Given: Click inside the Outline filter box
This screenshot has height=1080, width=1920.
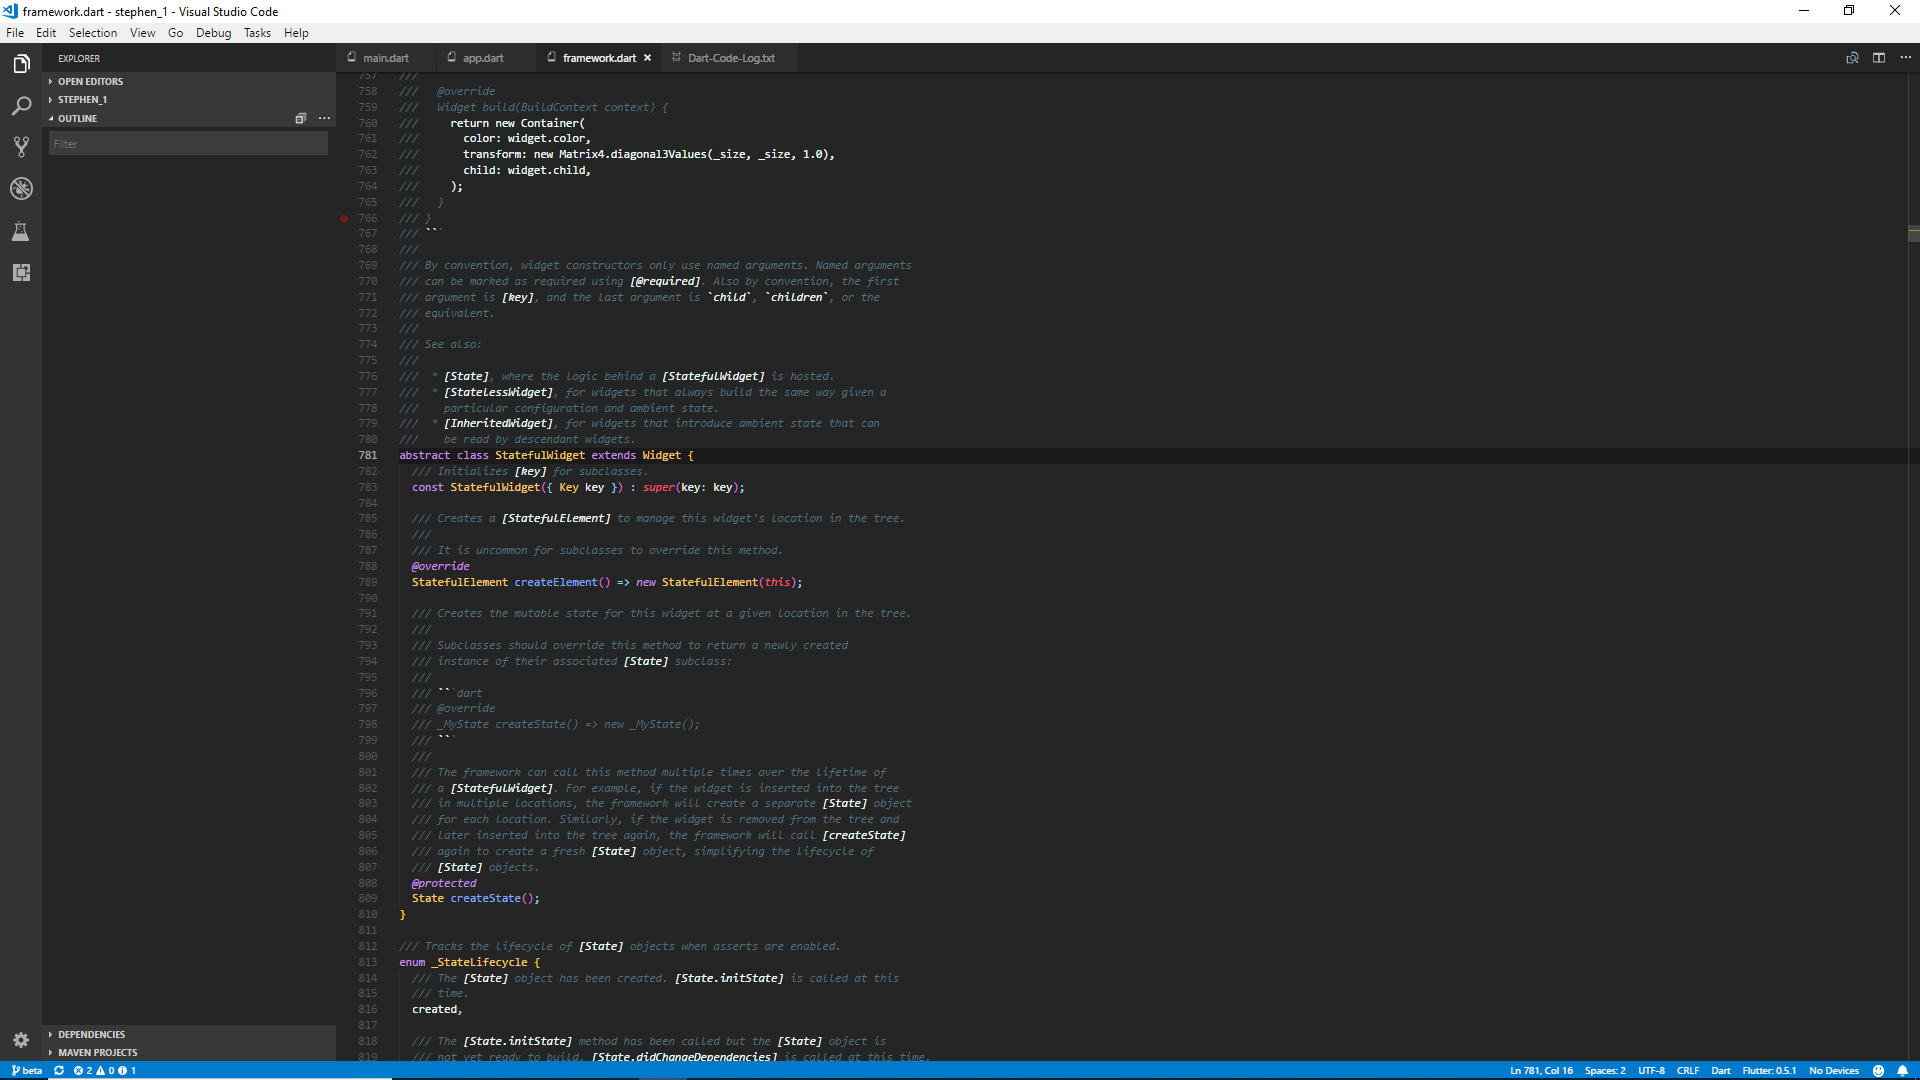Looking at the screenshot, I should 188,143.
